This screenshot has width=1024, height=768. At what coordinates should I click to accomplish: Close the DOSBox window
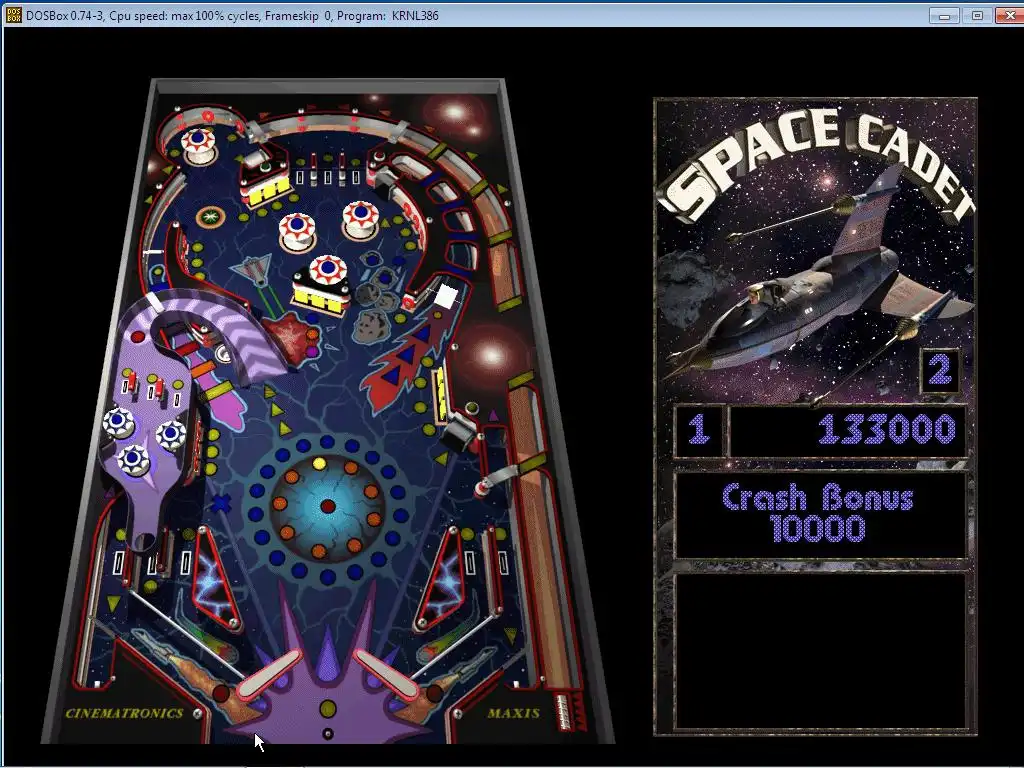coord(1009,15)
